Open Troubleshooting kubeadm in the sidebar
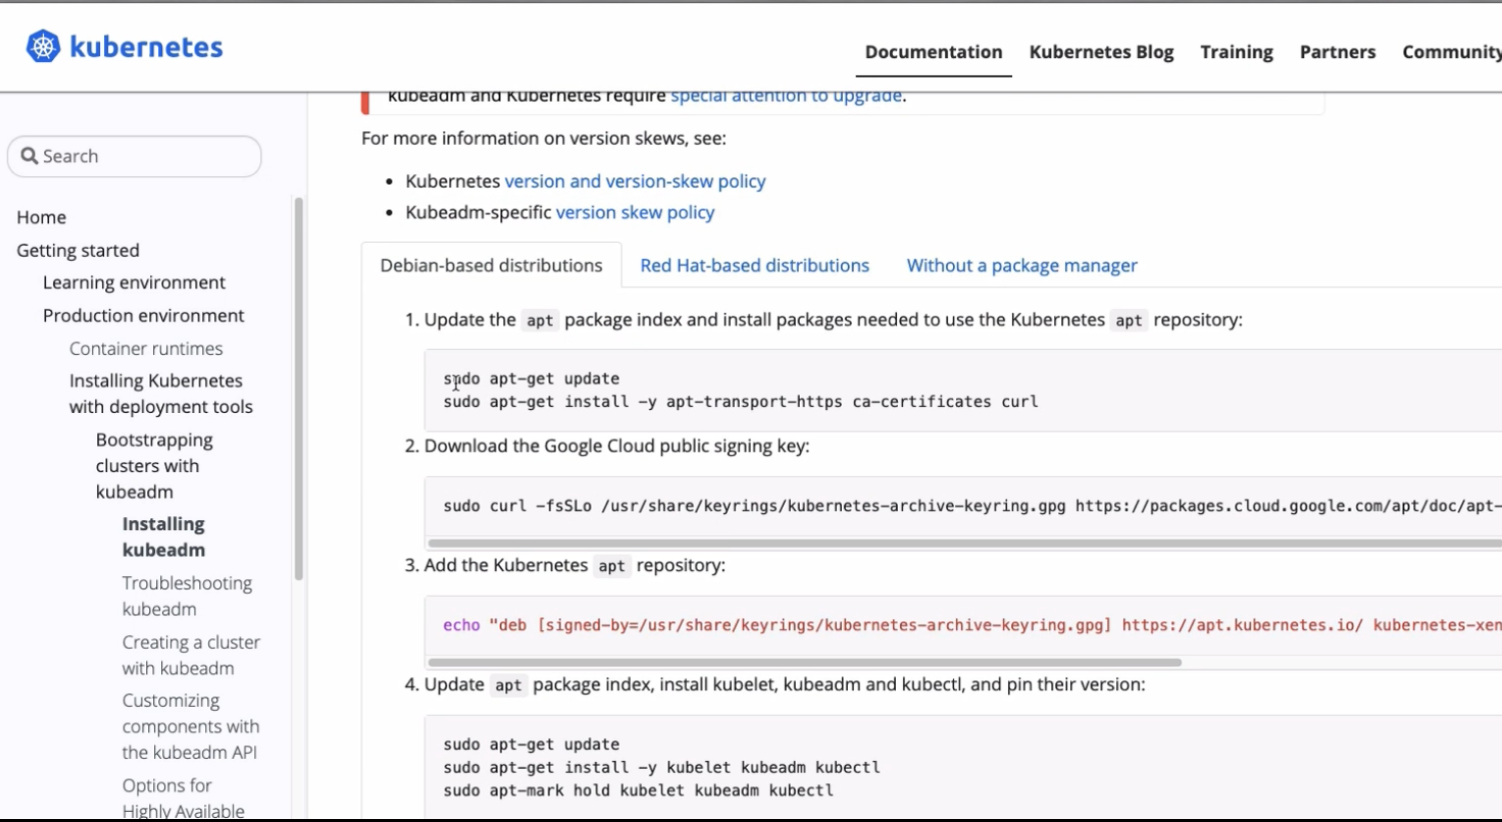 coord(187,596)
